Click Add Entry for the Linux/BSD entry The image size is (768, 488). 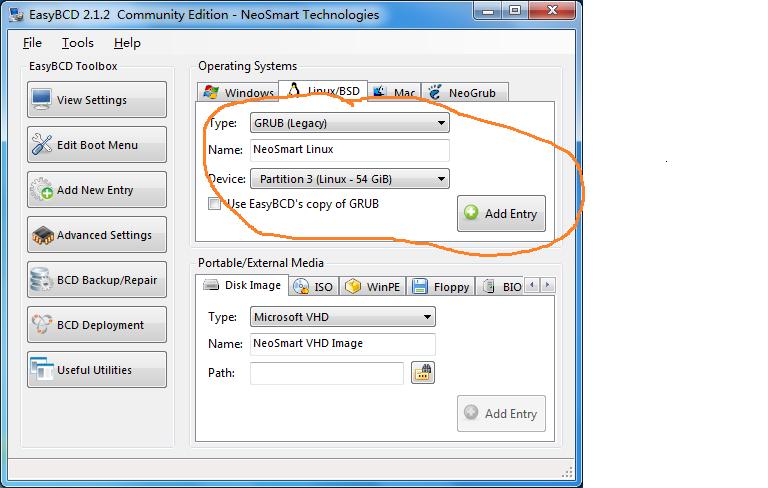(x=501, y=214)
